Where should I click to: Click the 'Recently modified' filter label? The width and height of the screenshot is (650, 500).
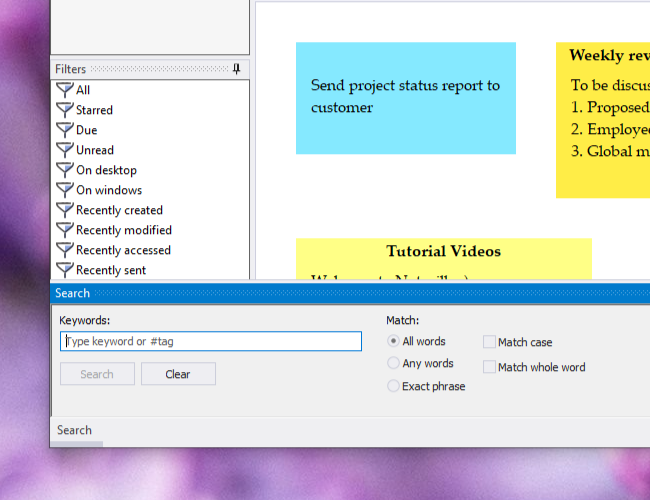[x=124, y=230]
